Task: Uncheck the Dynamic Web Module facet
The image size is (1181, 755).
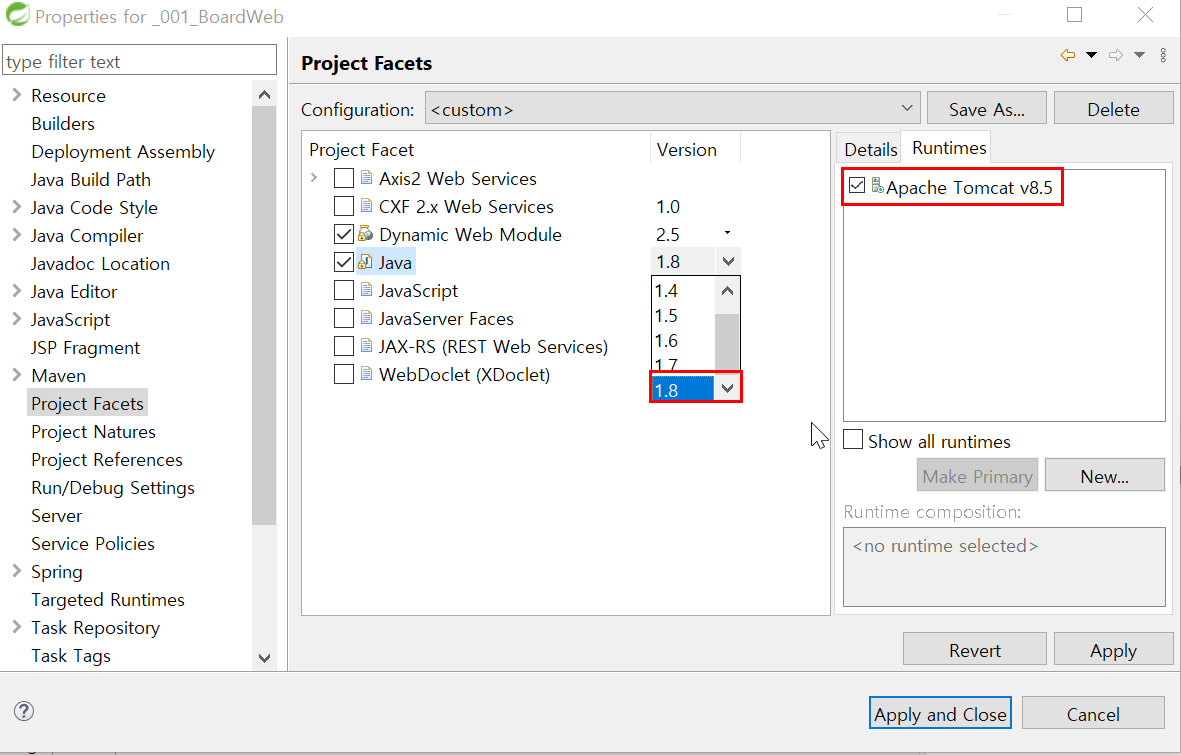Action: (343, 234)
